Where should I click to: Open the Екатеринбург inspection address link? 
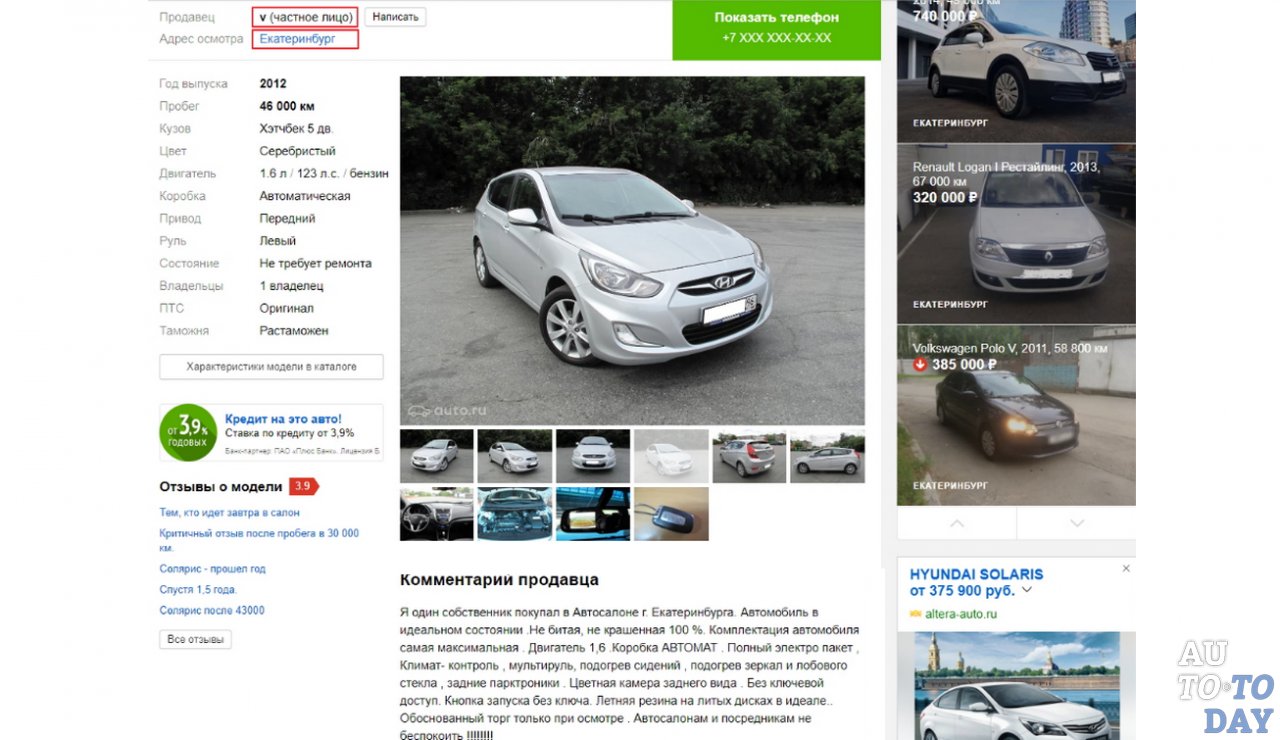coord(297,39)
